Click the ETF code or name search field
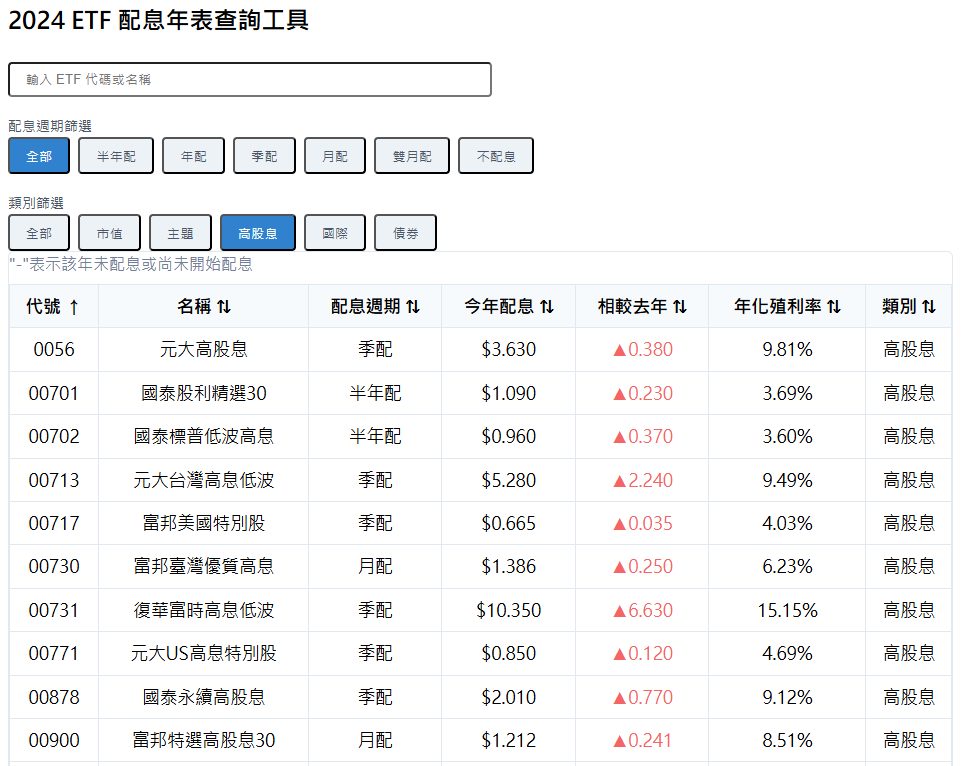Viewport: 961px width, 766px height. (x=249, y=80)
